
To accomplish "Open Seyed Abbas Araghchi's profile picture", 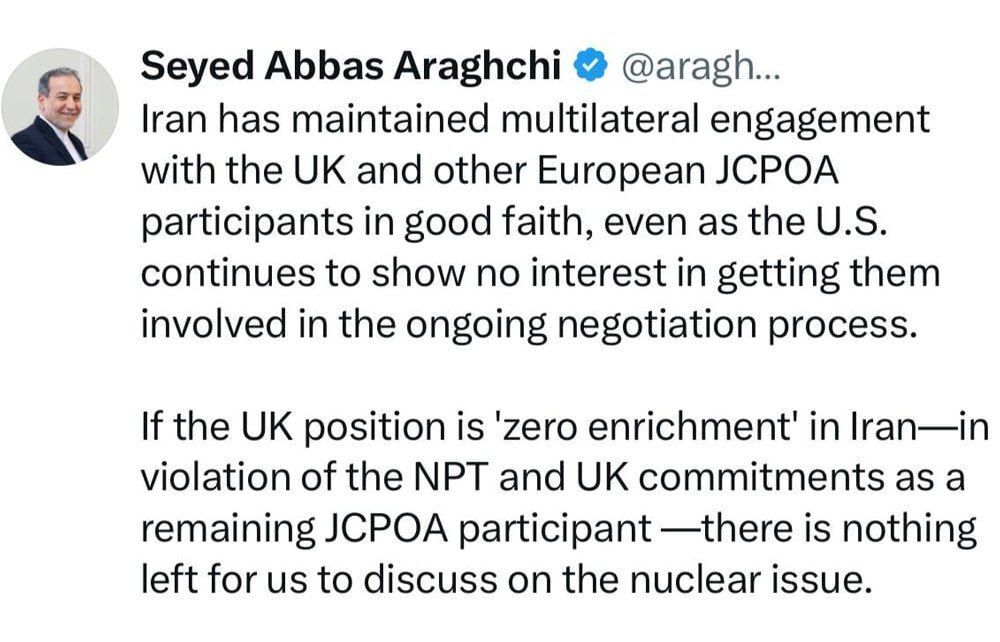I will tap(60, 106).
